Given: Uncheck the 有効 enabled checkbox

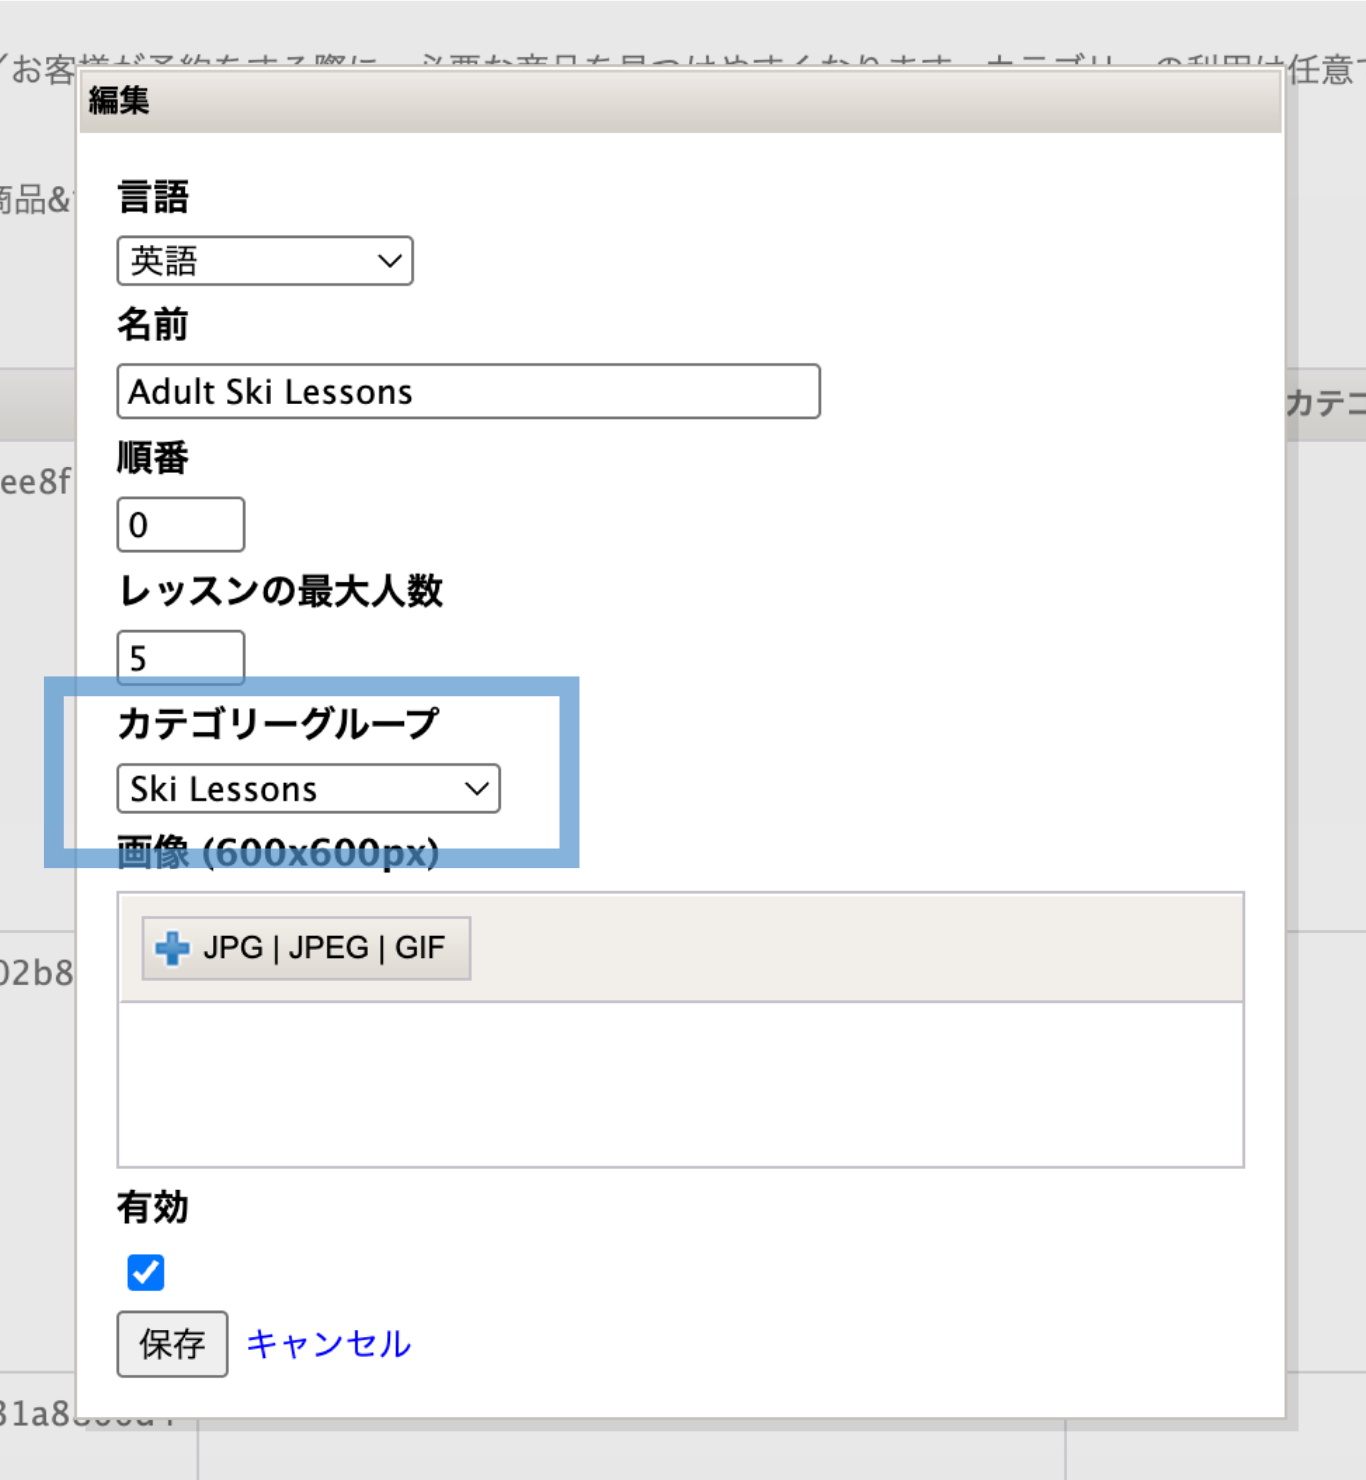Looking at the screenshot, I should point(146,1272).
